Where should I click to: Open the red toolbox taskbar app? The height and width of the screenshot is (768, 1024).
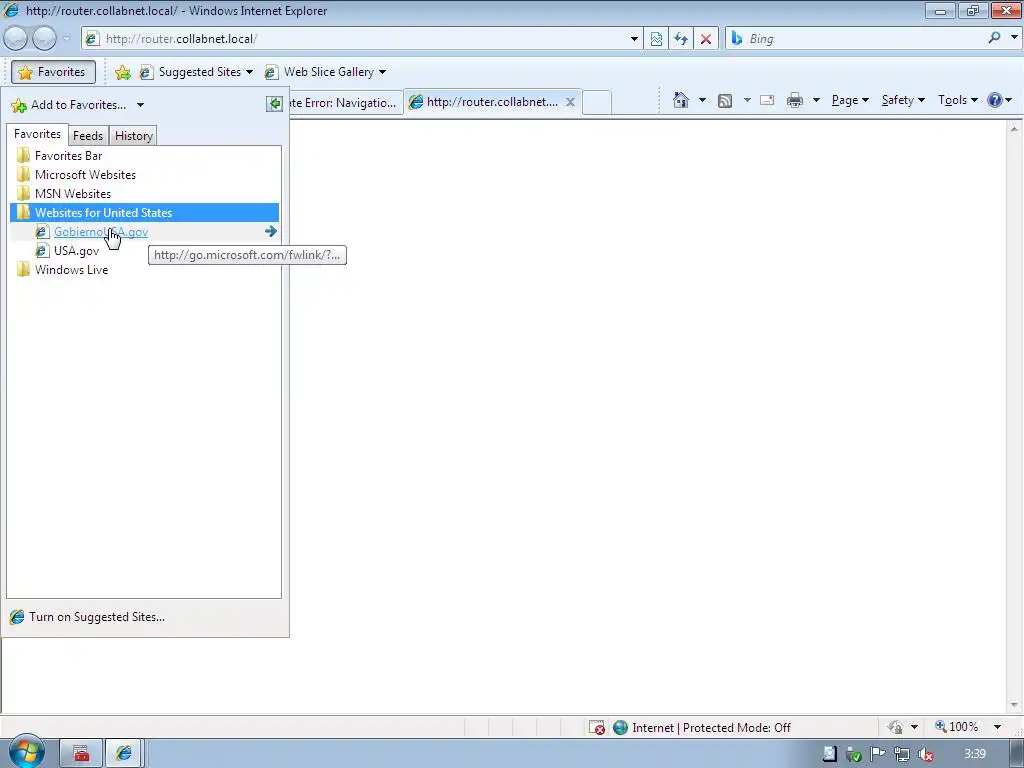coord(81,754)
